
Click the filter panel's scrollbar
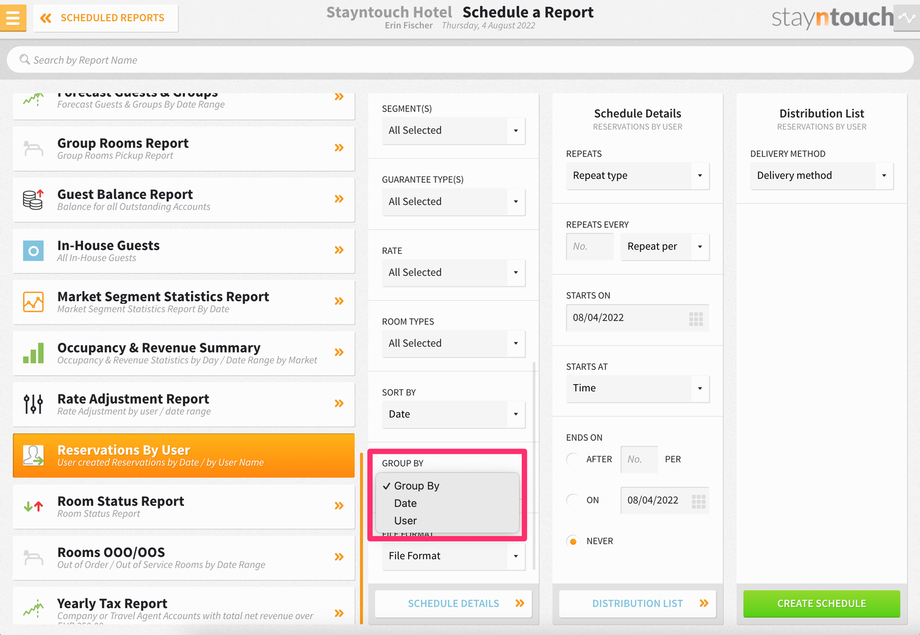[534, 465]
